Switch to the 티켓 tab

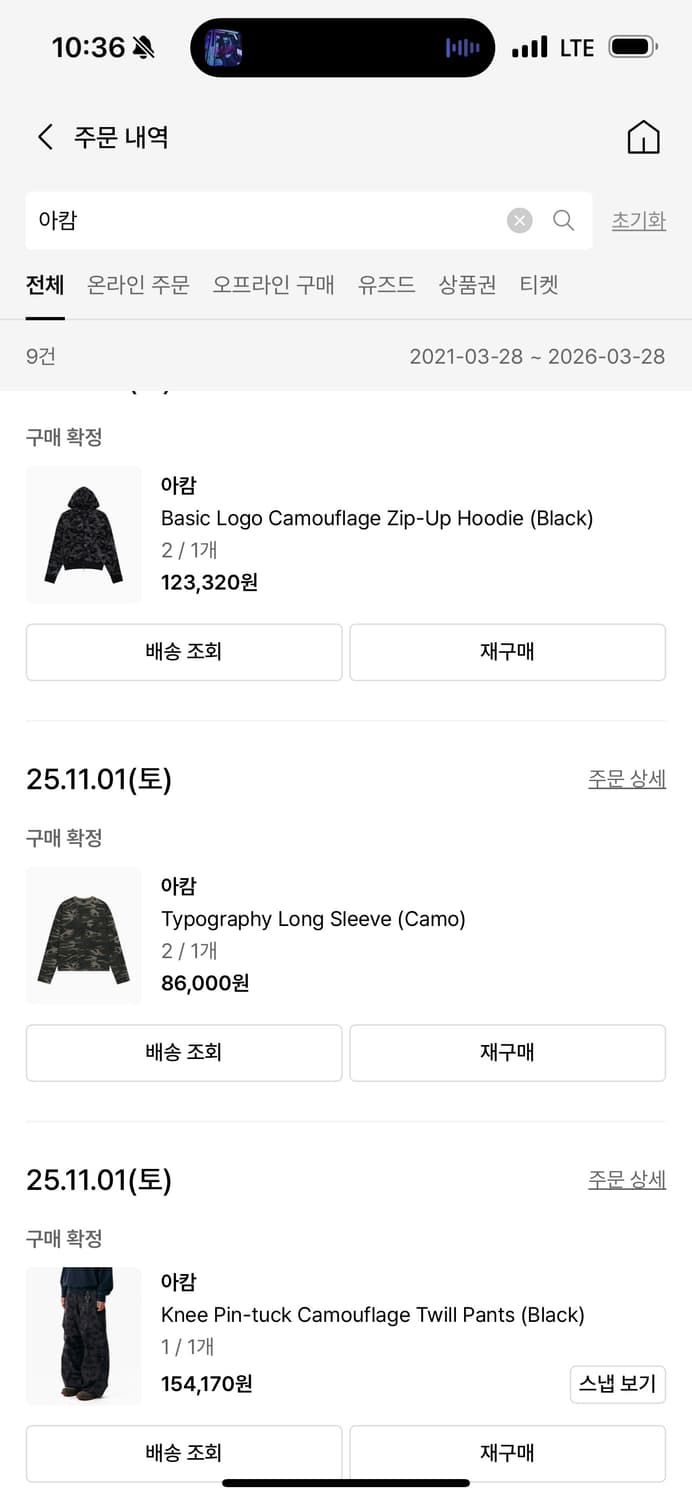click(539, 285)
